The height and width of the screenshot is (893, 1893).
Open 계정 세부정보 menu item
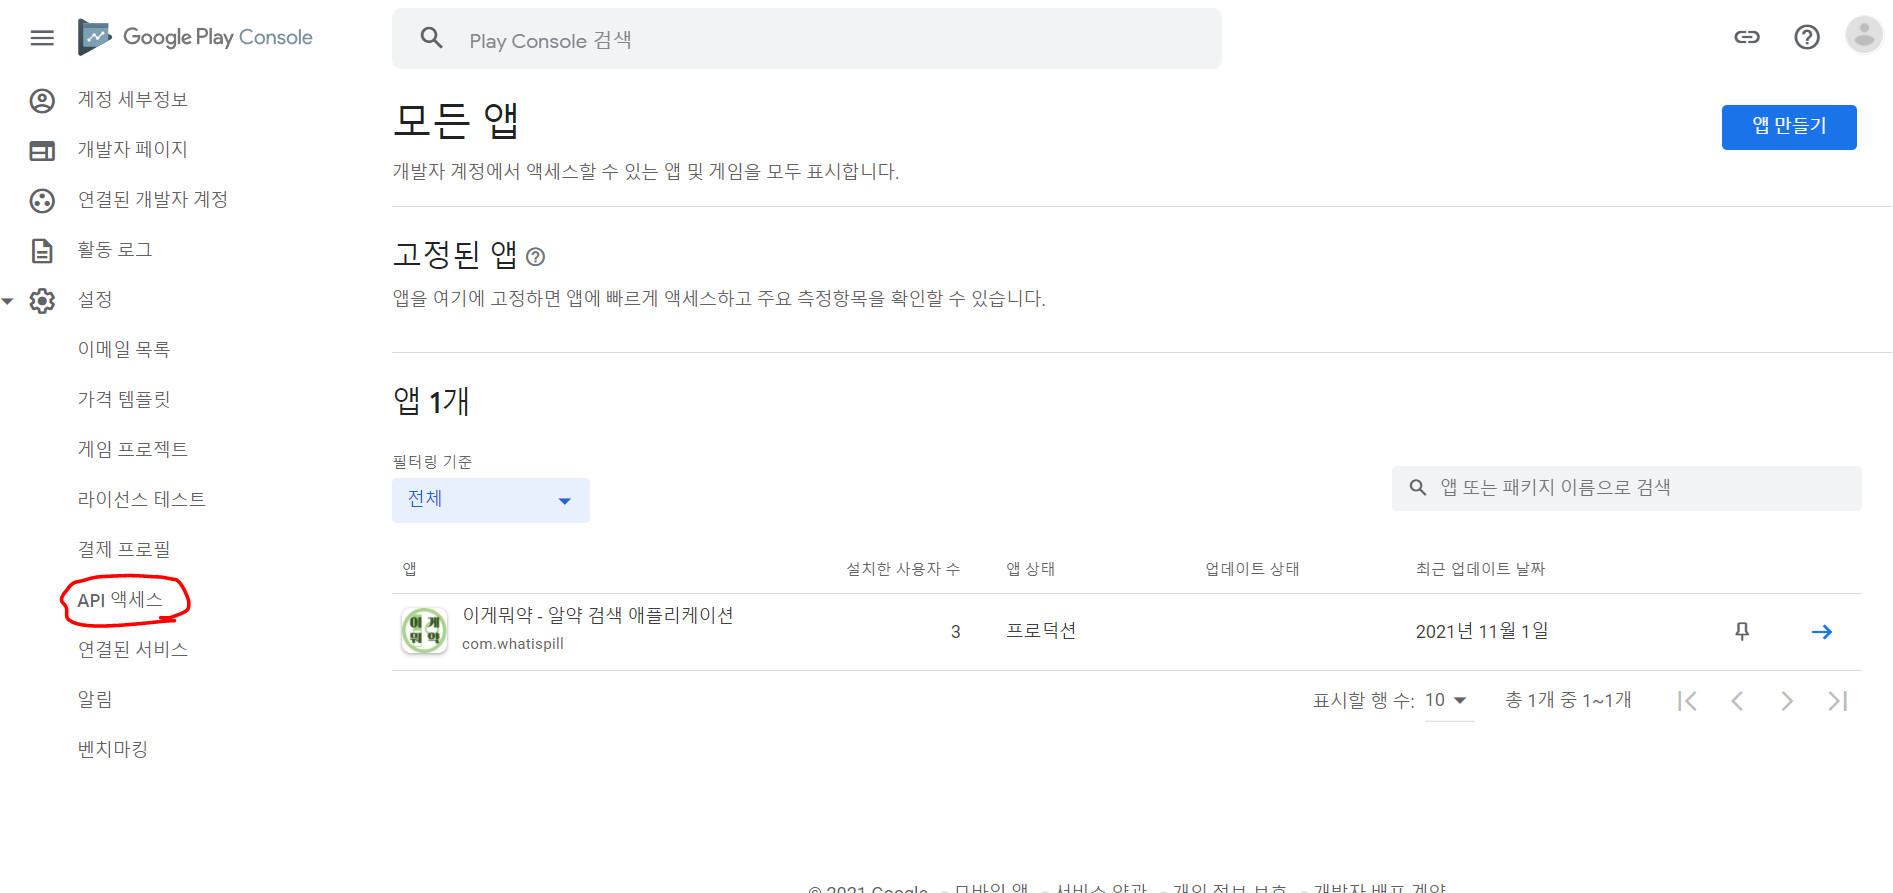point(133,99)
